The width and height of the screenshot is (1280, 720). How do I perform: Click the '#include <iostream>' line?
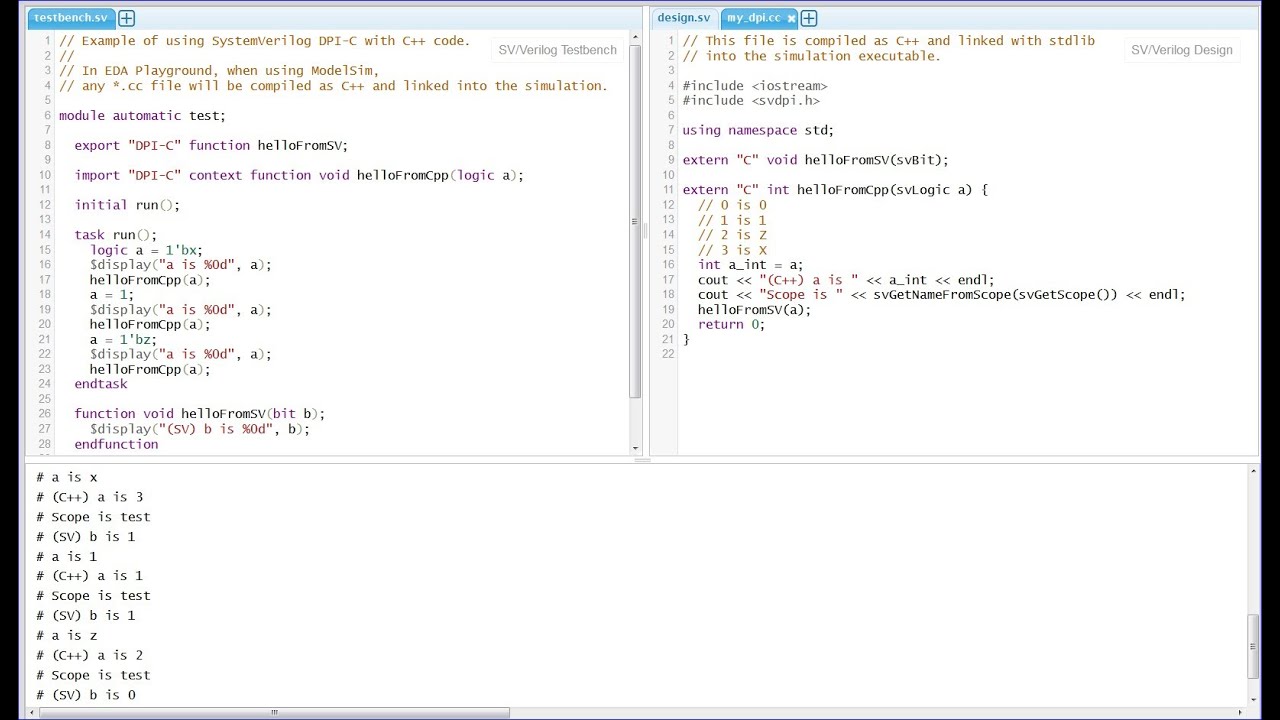point(755,86)
